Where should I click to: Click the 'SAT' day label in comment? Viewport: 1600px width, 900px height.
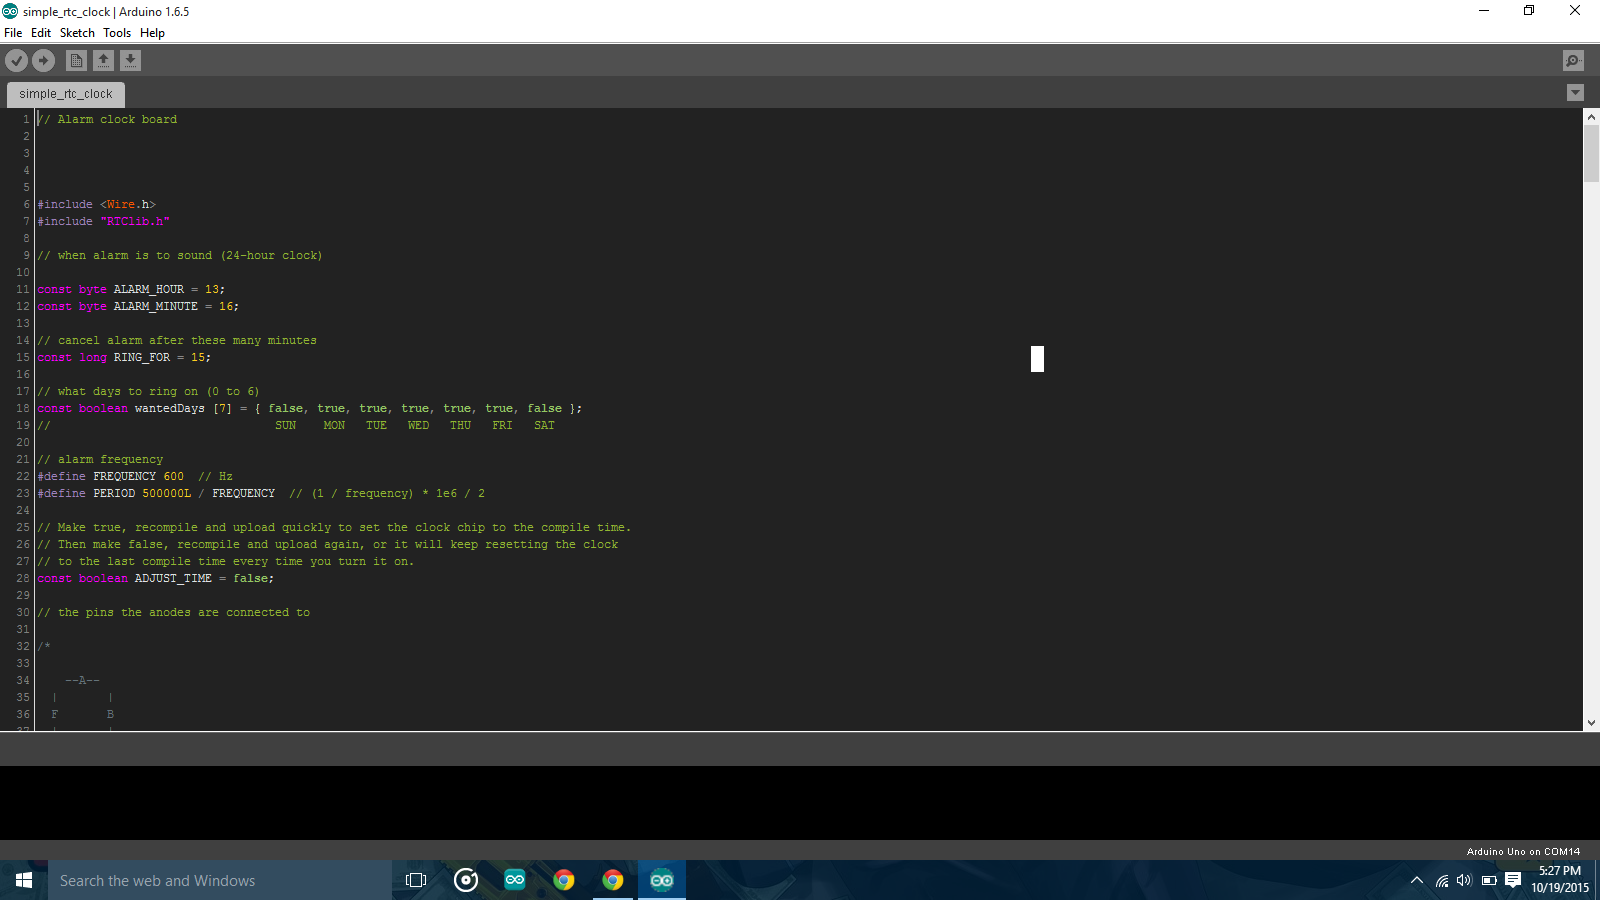click(544, 425)
